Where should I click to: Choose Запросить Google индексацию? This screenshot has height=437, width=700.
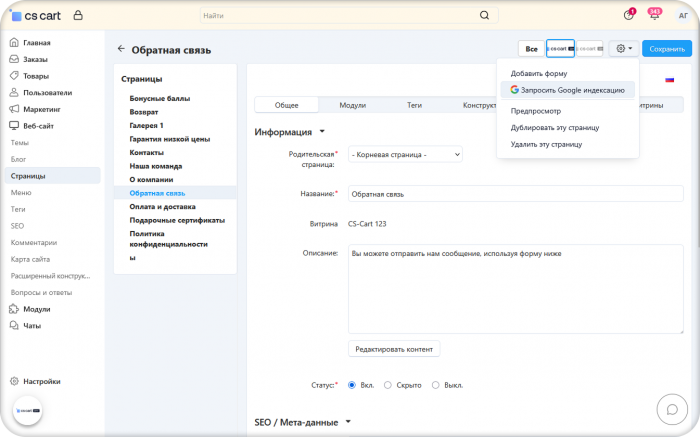click(x=568, y=90)
